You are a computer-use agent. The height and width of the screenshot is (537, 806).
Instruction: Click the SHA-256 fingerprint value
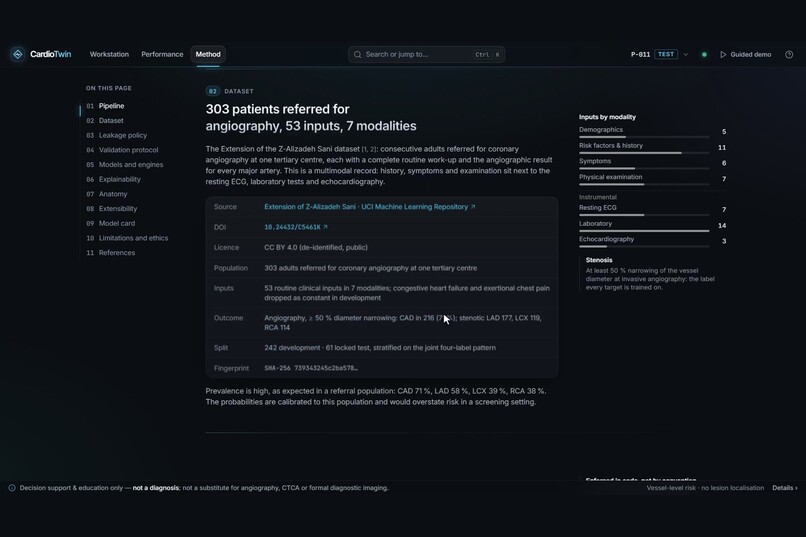[311, 368]
